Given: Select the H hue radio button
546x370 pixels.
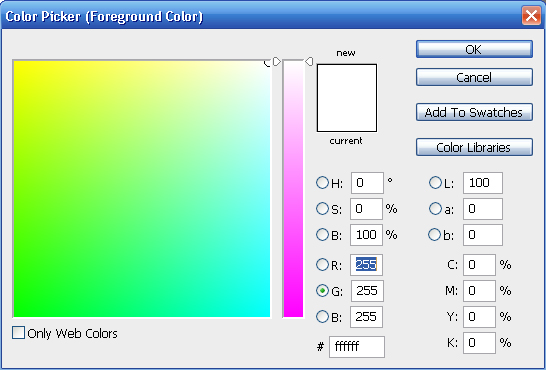Looking at the screenshot, I should [322, 182].
